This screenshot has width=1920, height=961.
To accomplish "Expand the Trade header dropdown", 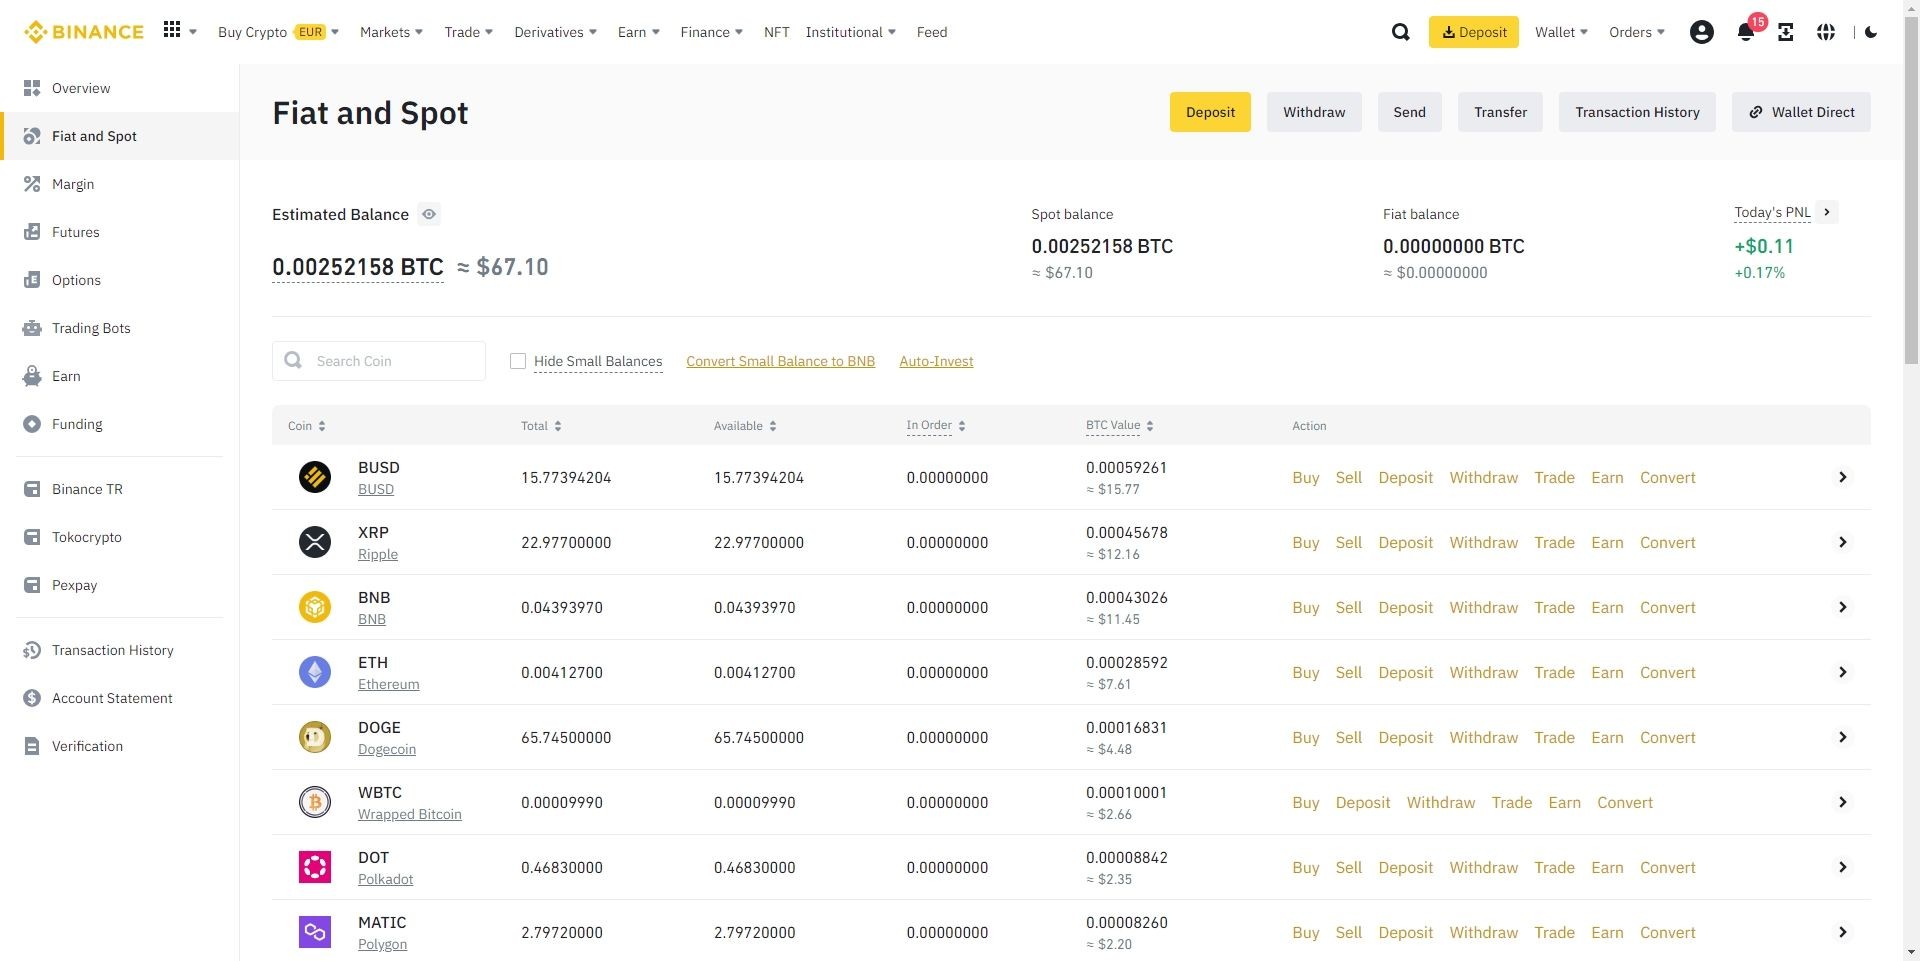I will pos(468,32).
